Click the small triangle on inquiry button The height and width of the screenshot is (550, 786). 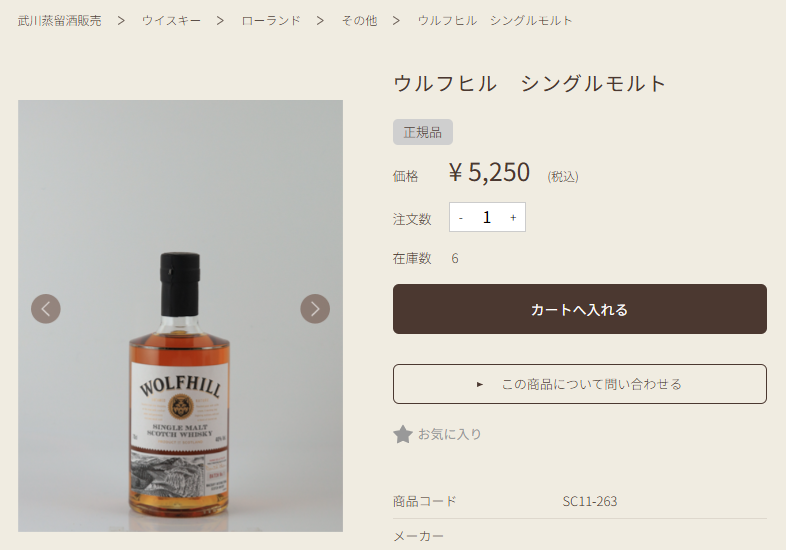pyautogui.click(x=480, y=384)
